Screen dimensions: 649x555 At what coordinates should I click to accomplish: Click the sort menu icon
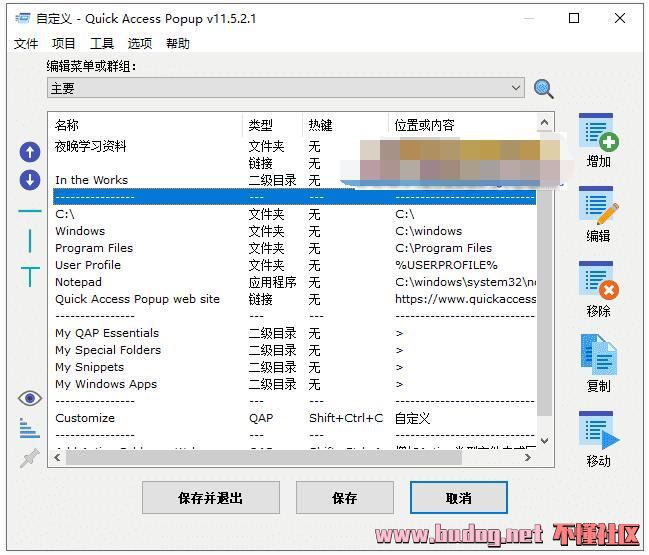30,428
